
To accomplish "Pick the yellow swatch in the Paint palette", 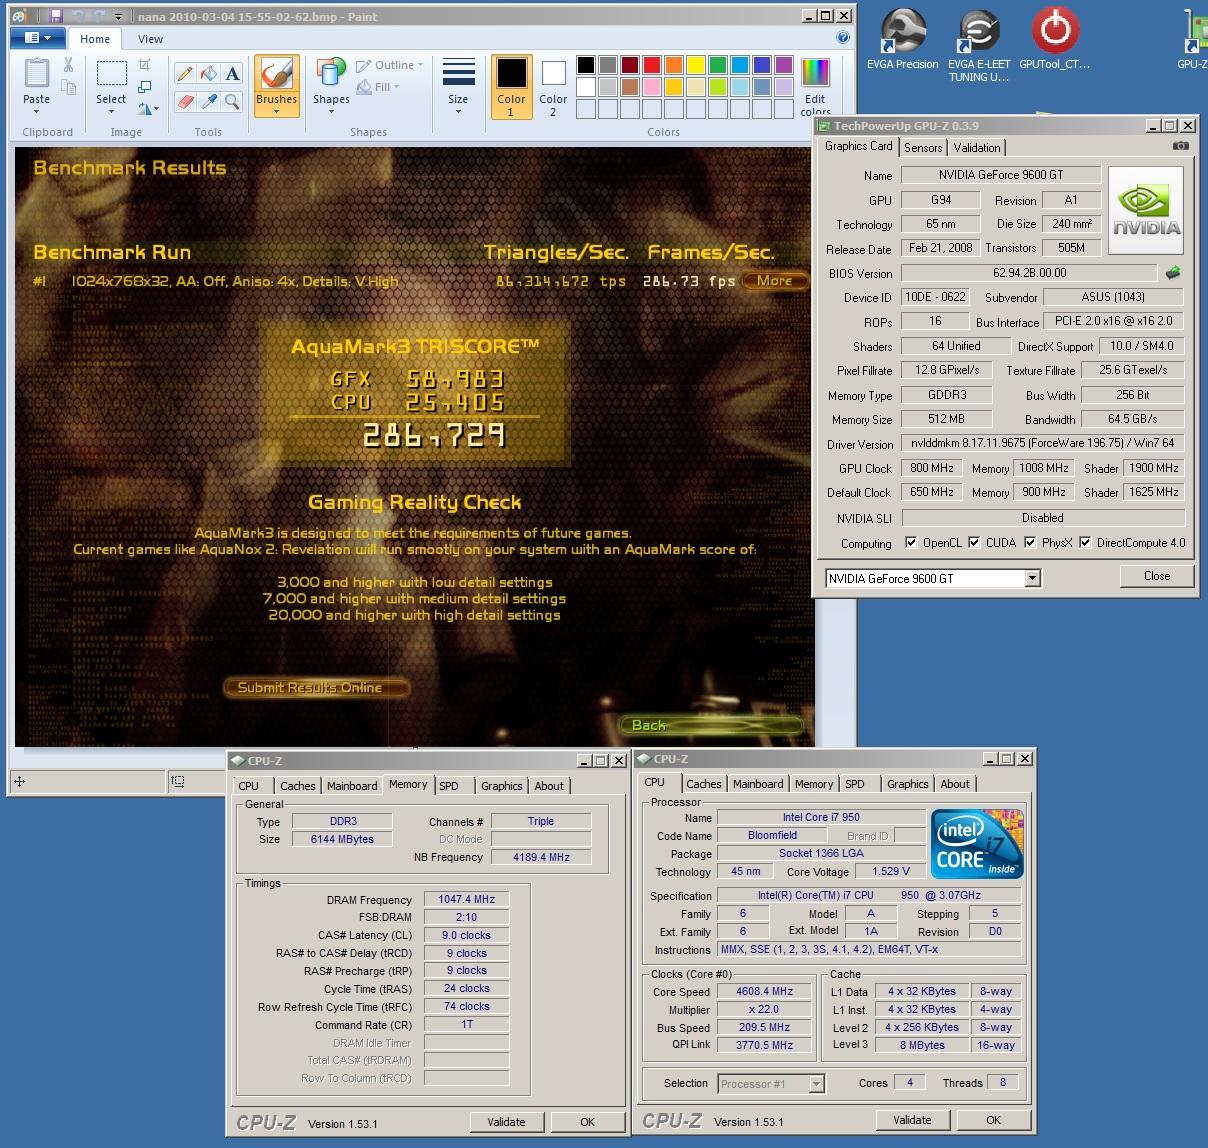I will [696, 65].
